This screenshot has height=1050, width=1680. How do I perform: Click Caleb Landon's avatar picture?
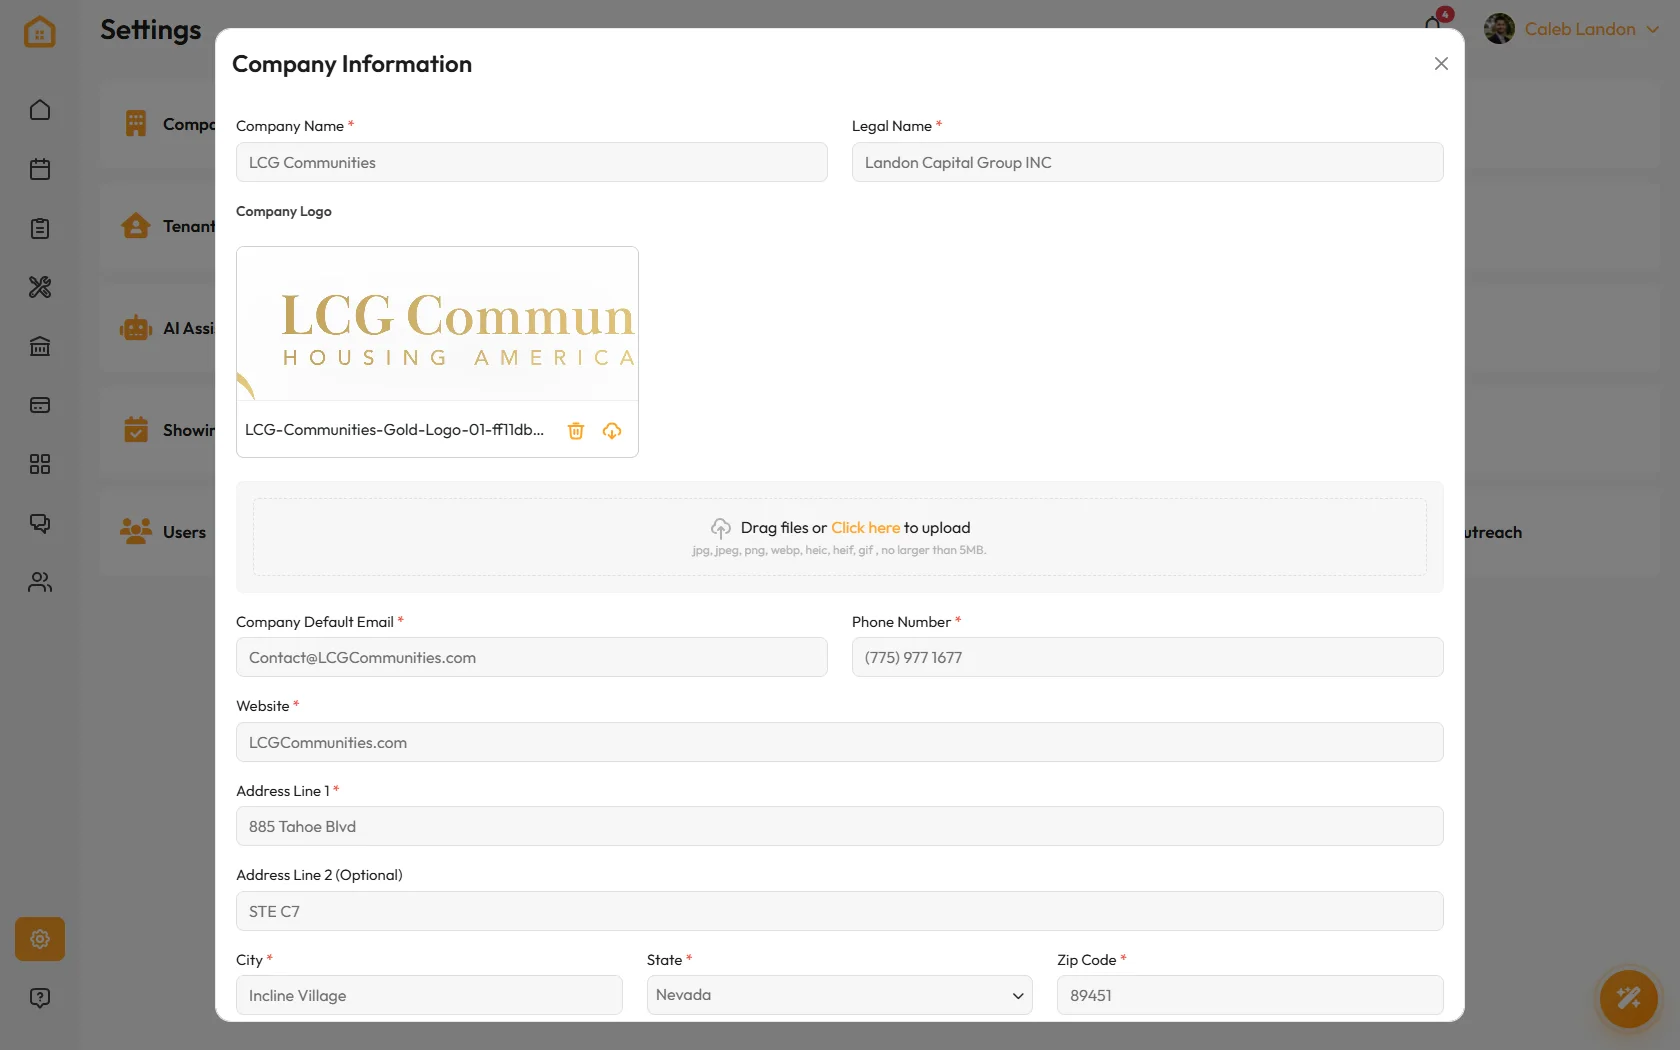[x=1499, y=29]
